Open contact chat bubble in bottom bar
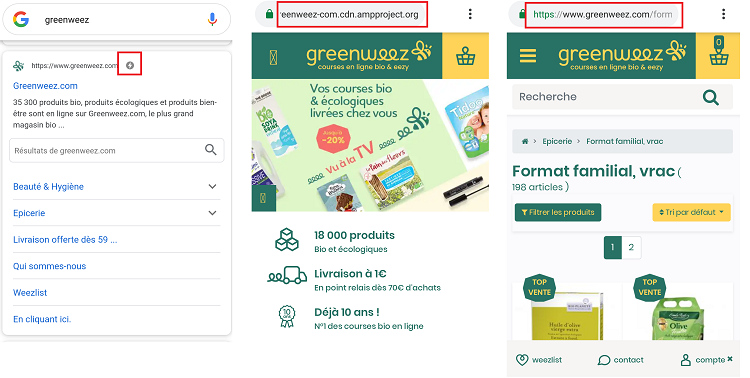Screen dimensions: 750x378 (x=604, y=360)
